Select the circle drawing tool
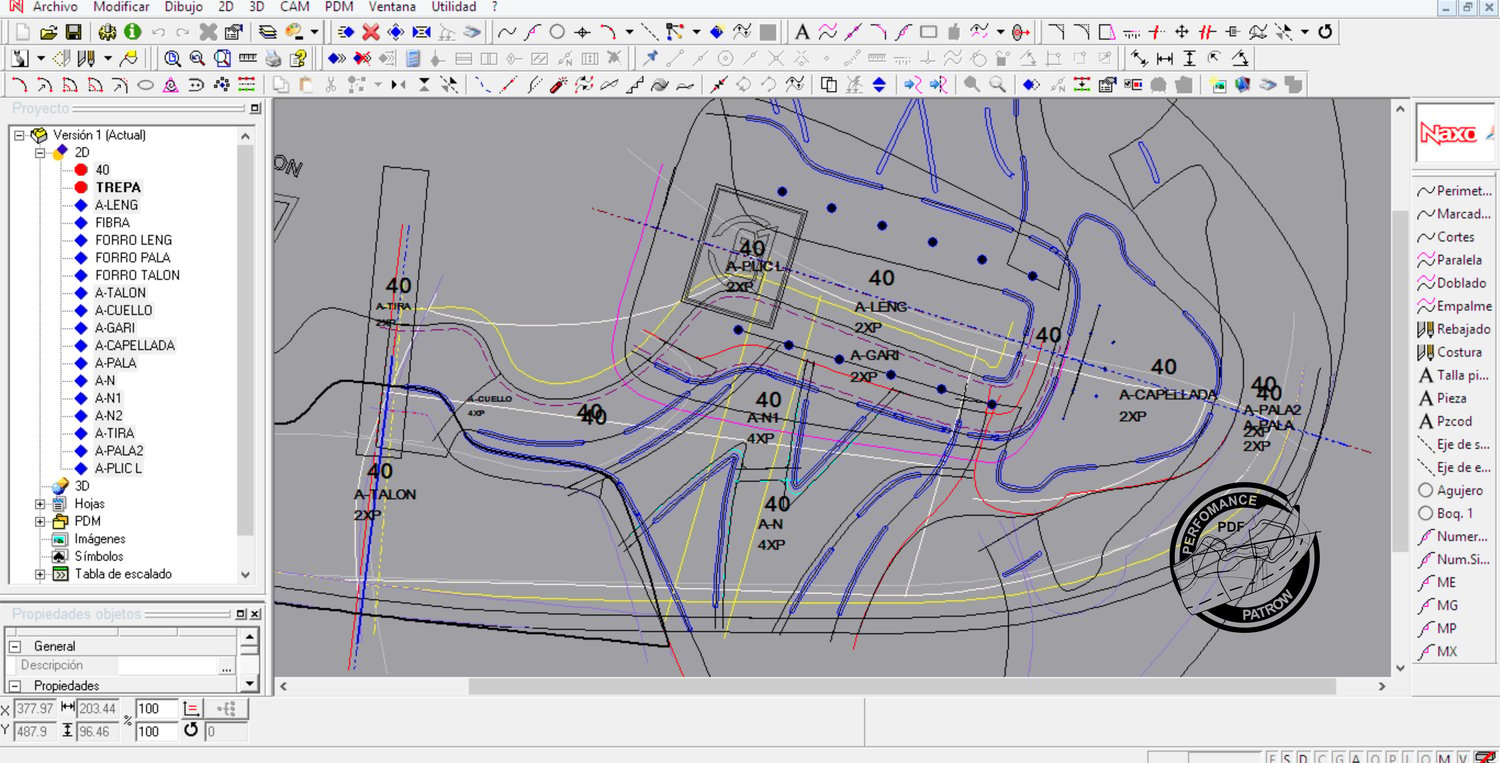Image resolution: width=1500 pixels, height=763 pixels. tap(558, 32)
